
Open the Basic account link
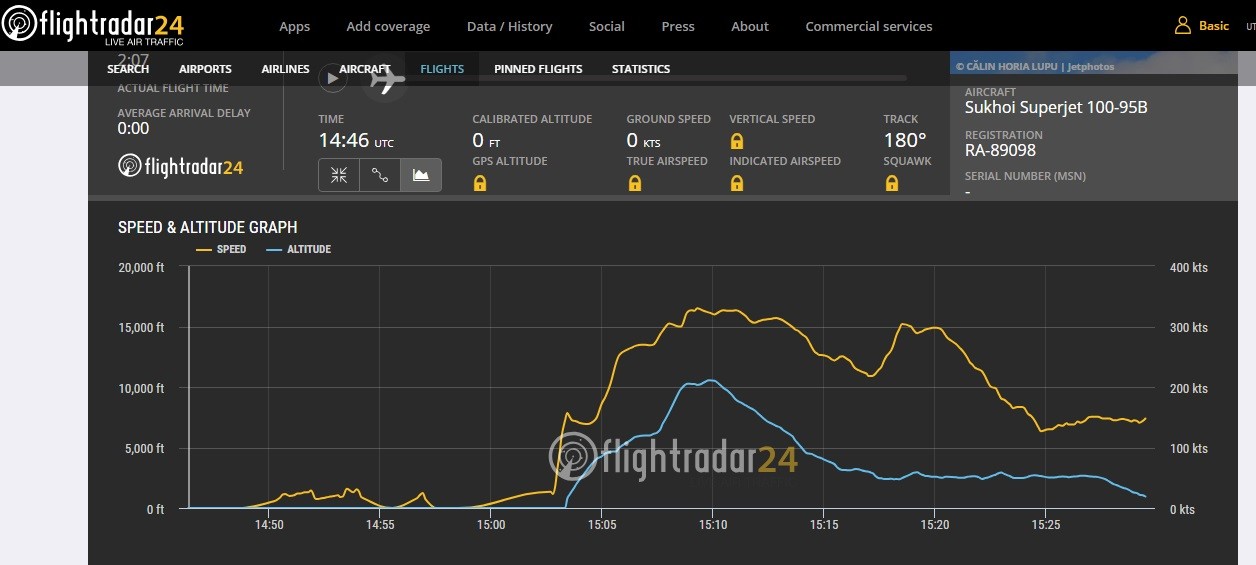tap(1213, 26)
